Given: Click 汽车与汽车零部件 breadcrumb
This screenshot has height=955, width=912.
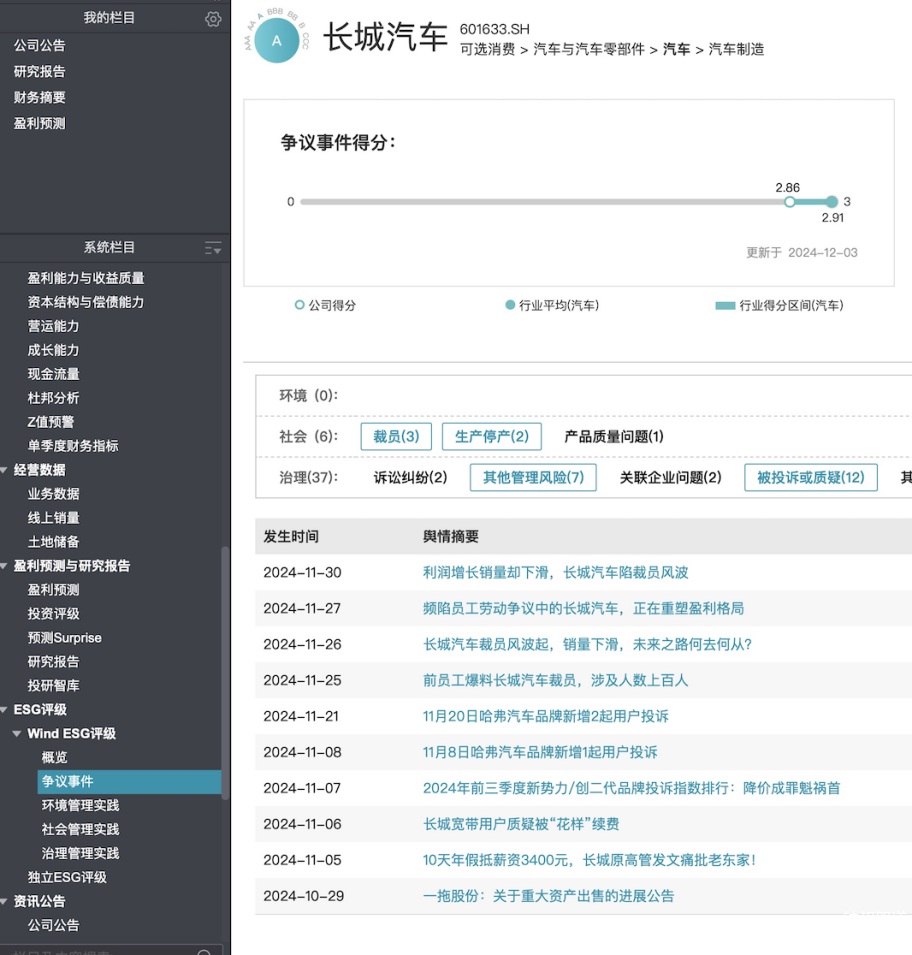Looking at the screenshot, I should tap(589, 49).
